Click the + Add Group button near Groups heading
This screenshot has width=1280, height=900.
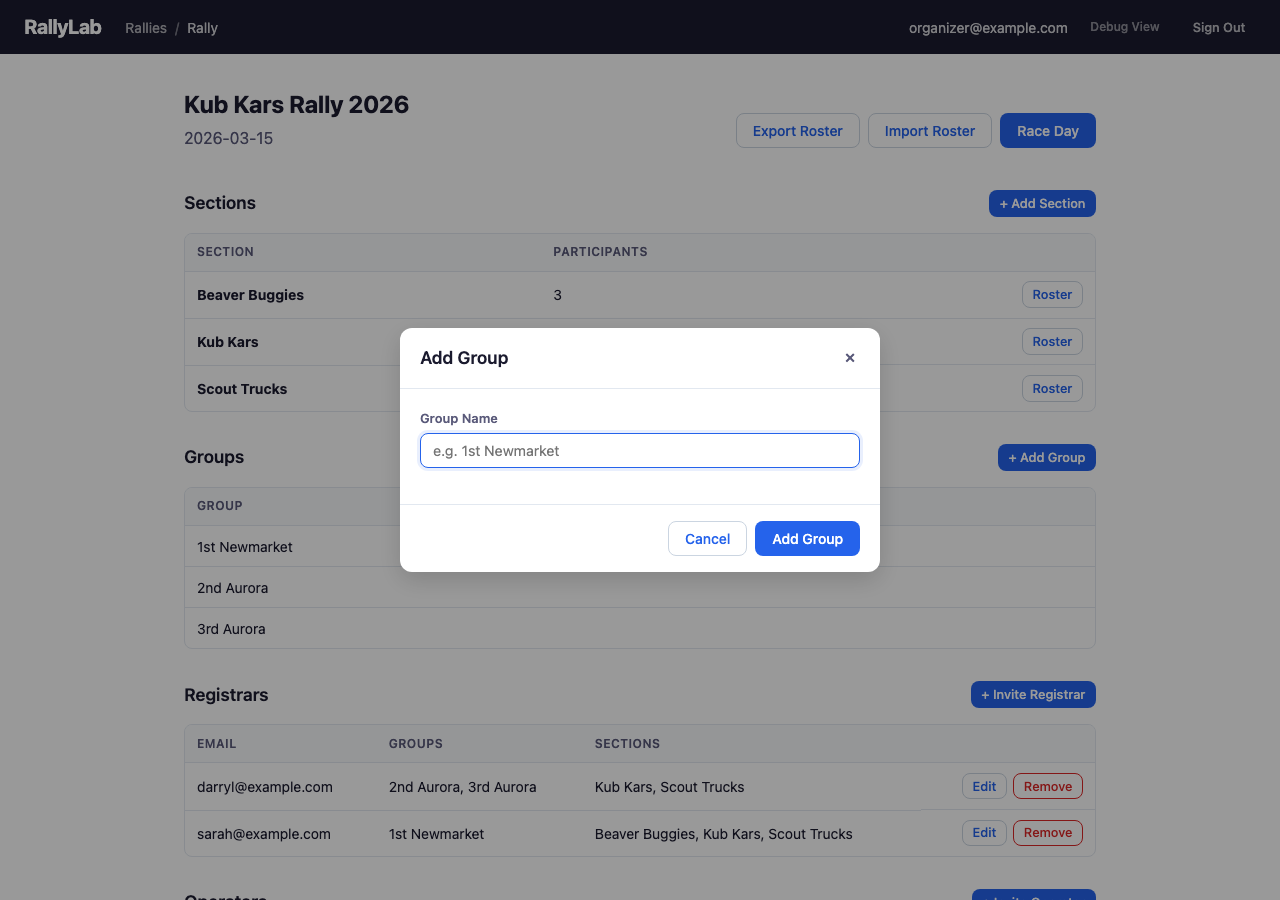click(x=1046, y=457)
